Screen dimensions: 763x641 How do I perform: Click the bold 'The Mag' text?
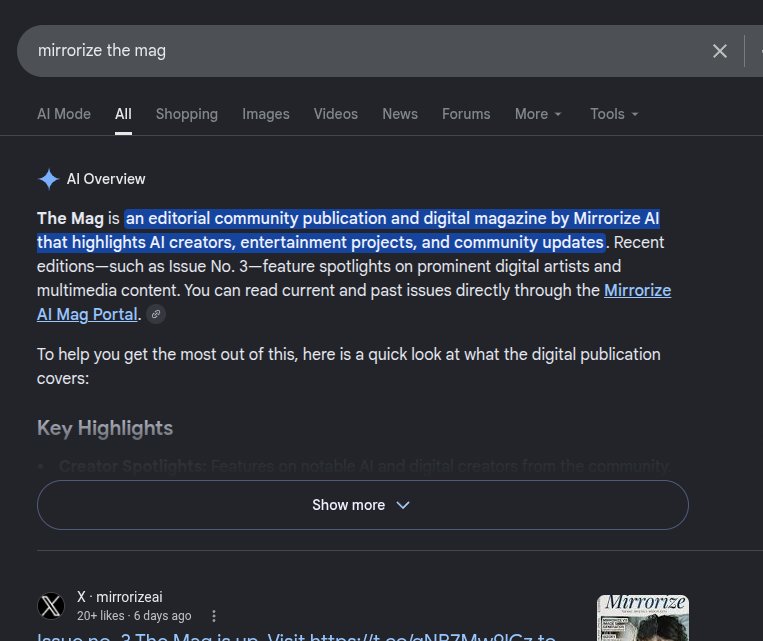point(71,219)
